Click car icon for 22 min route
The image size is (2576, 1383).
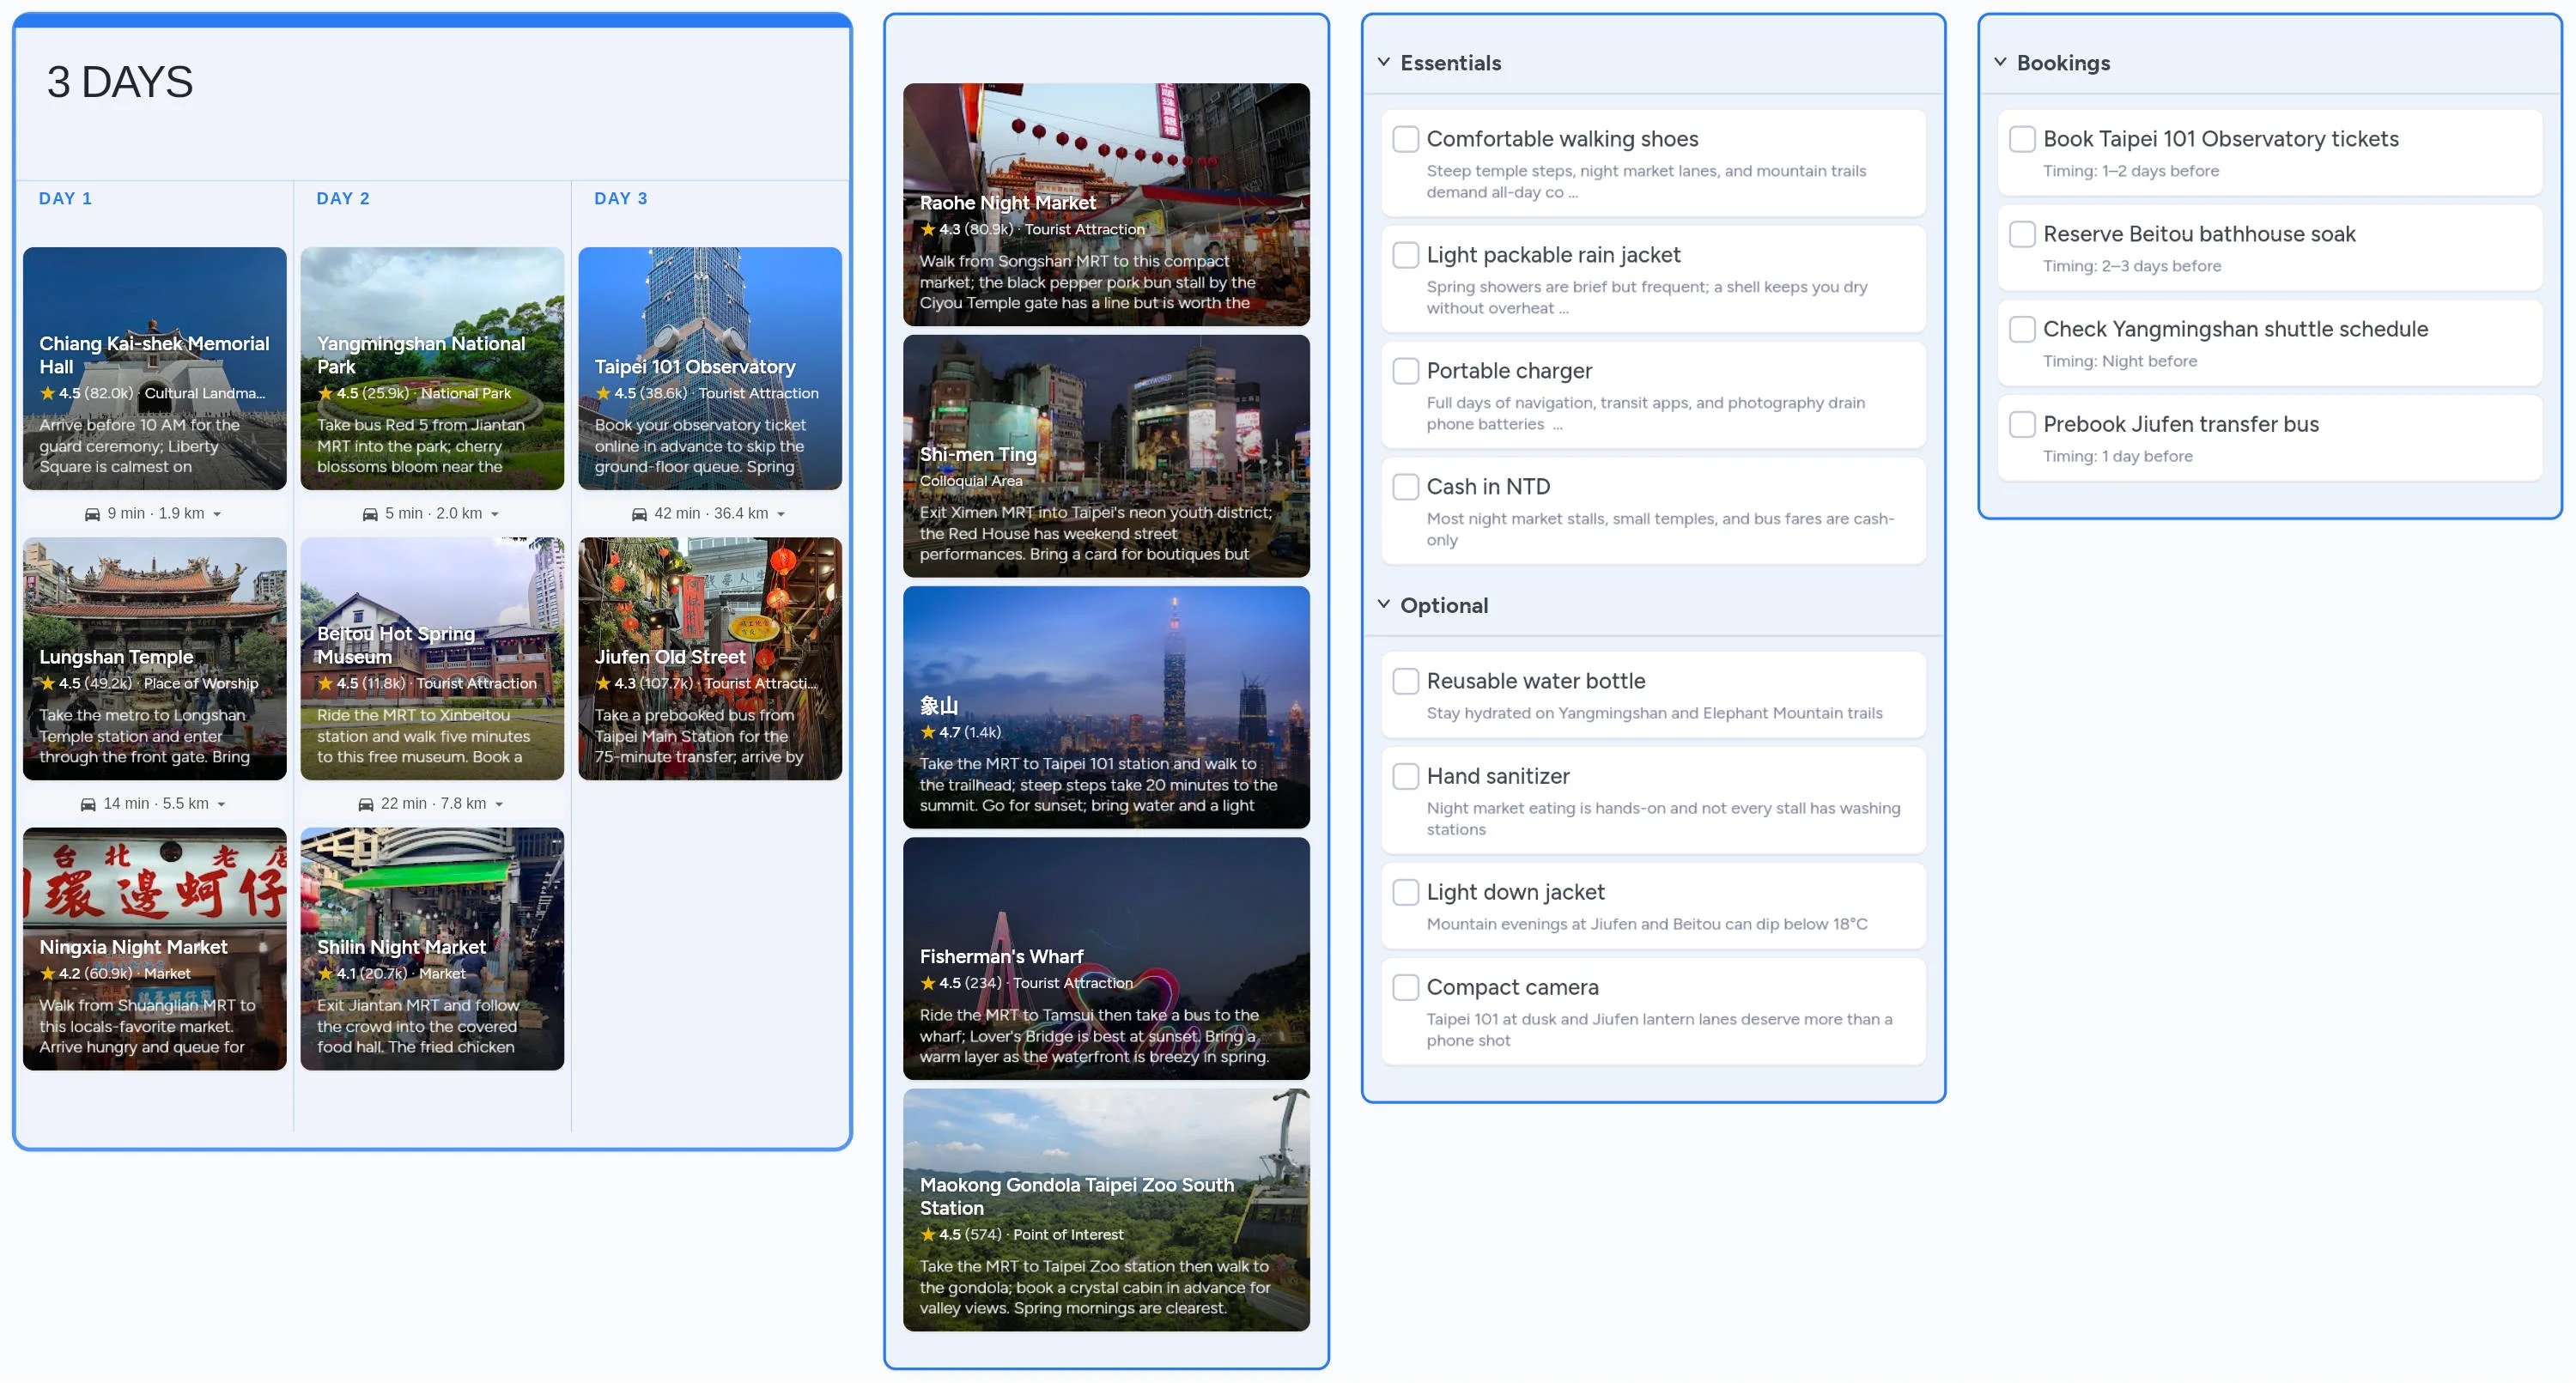366,804
